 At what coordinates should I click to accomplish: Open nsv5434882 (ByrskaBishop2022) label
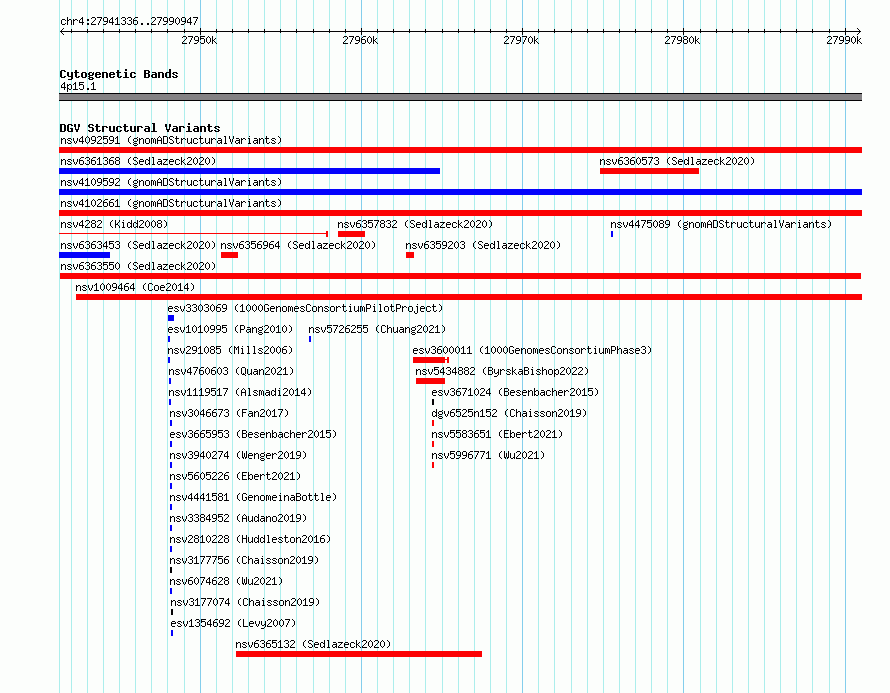(502, 371)
